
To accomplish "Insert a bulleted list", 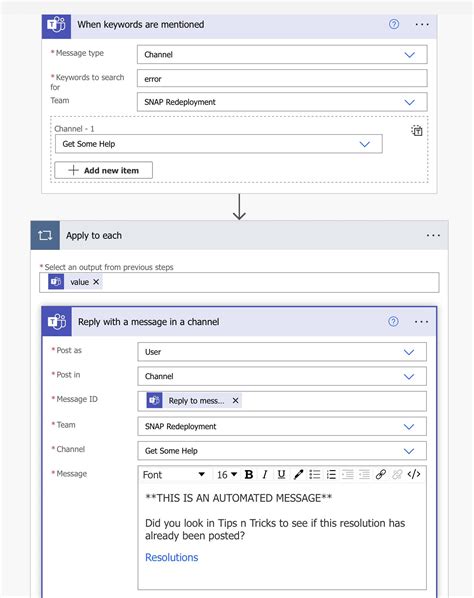I will (315, 474).
